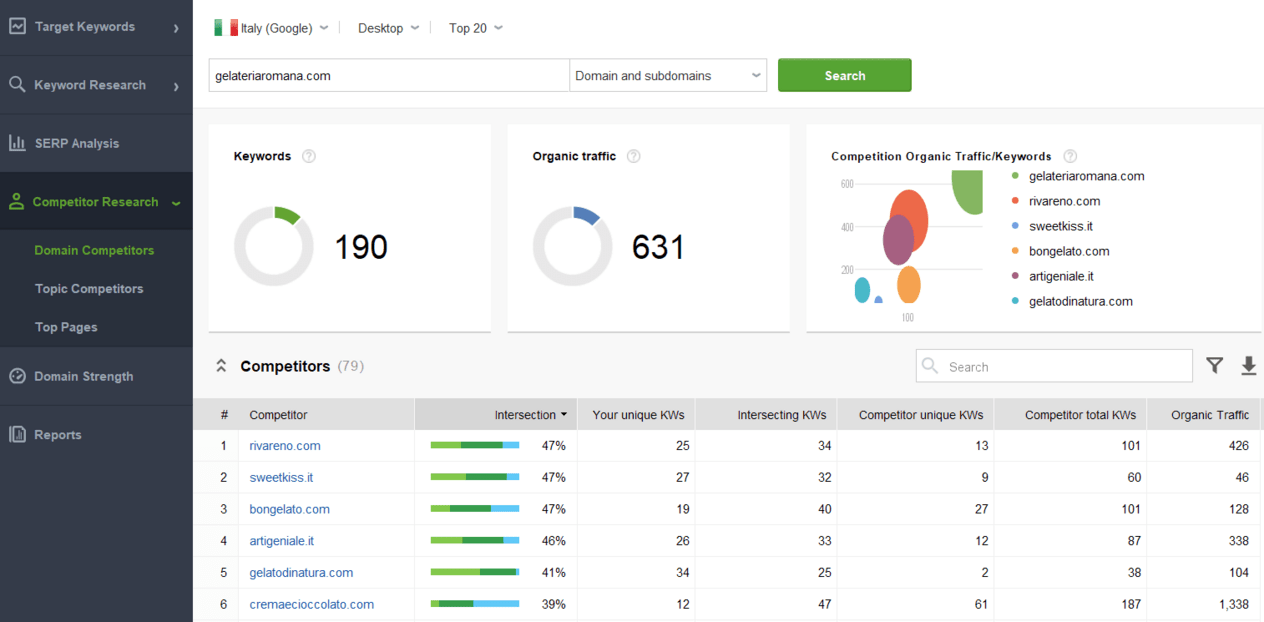This screenshot has height=622, width=1264.
Task: Click the Organic traffic help question mark
Action: tap(634, 156)
